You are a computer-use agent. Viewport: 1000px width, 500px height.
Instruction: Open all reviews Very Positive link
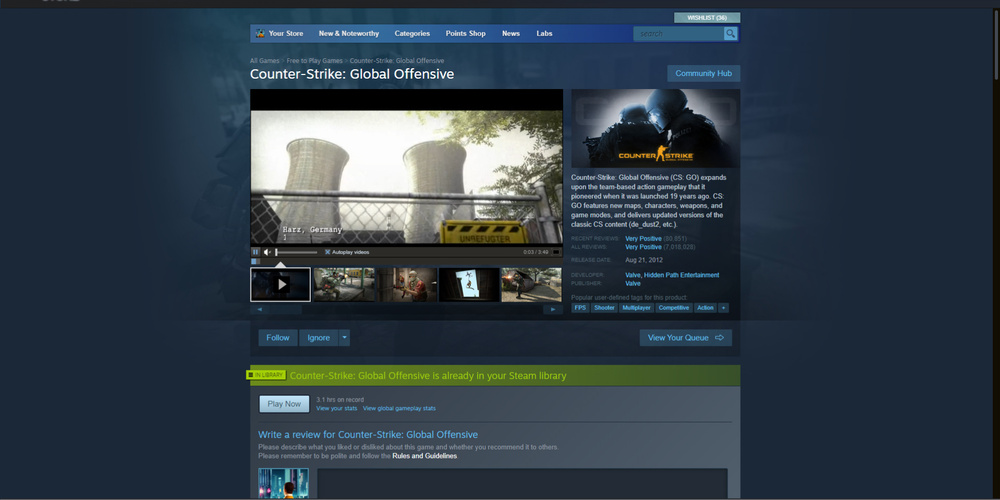(x=643, y=247)
